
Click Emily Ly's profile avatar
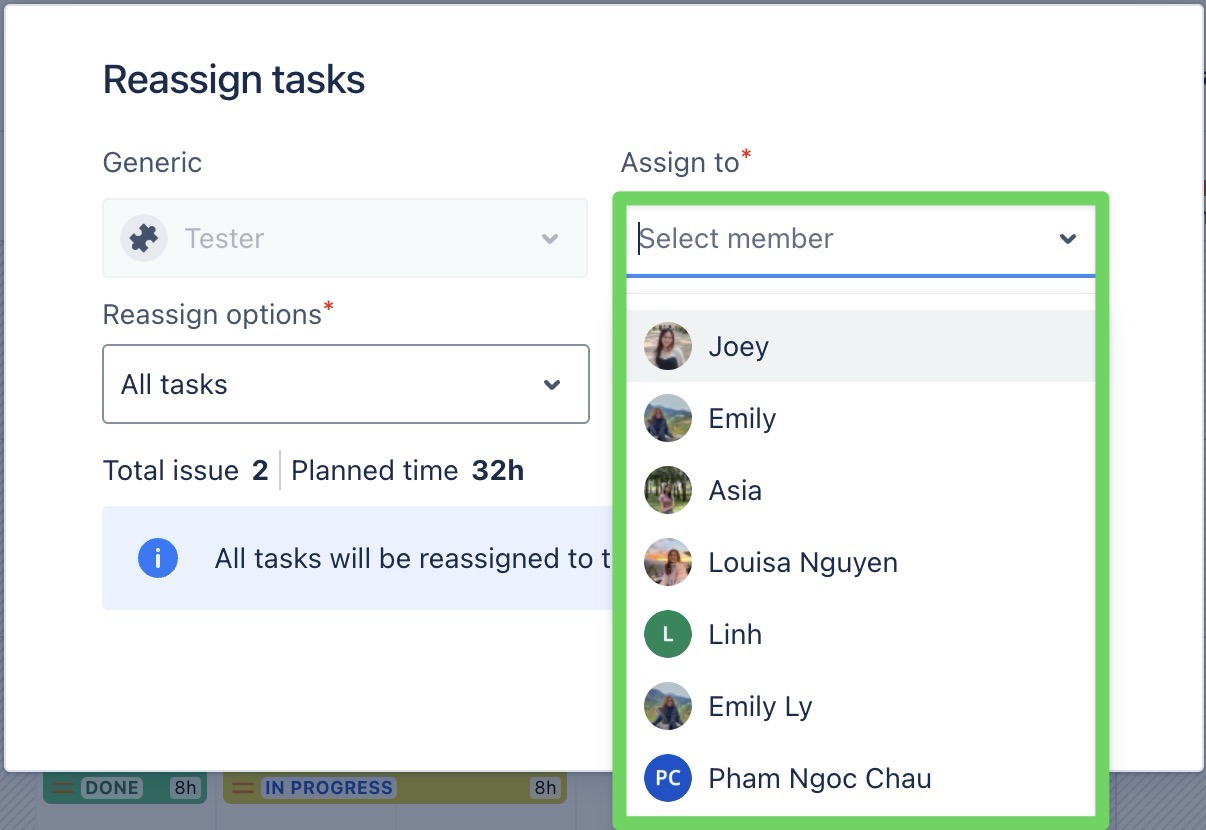point(668,706)
